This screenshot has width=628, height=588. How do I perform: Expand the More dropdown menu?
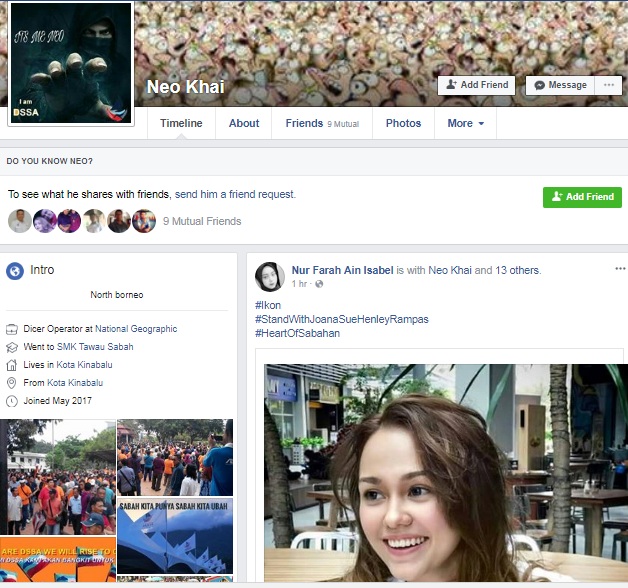coord(465,123)
